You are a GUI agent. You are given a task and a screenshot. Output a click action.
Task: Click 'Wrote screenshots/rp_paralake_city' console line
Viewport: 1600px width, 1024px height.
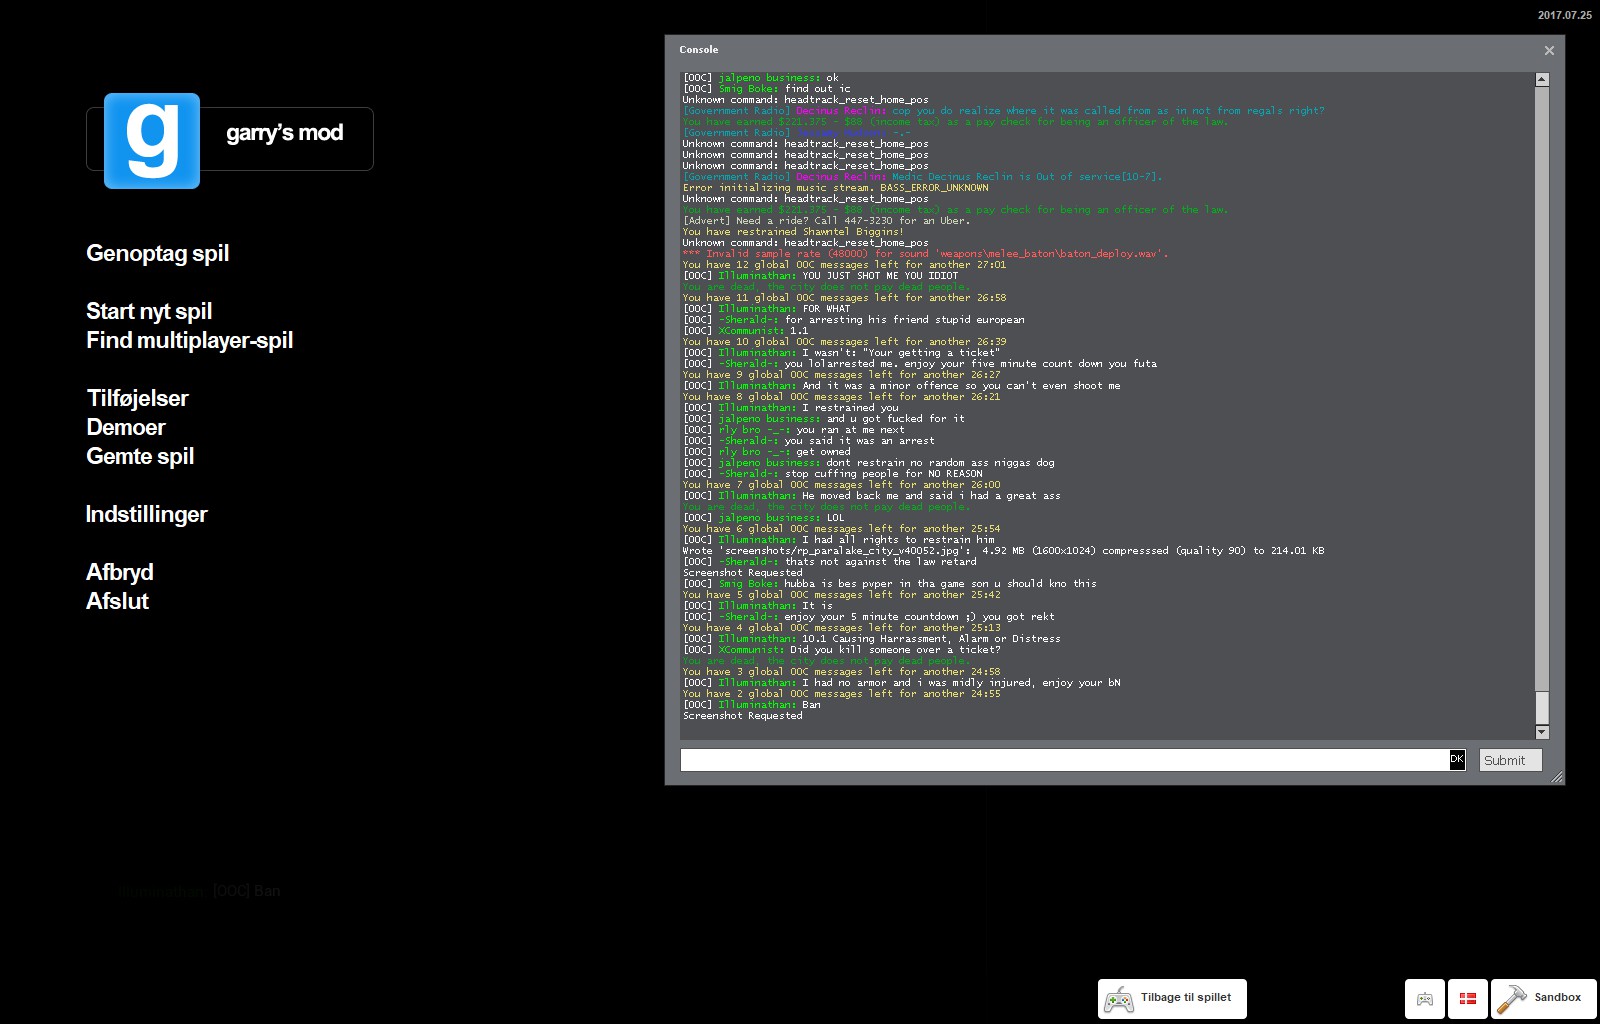(1003, 551)
